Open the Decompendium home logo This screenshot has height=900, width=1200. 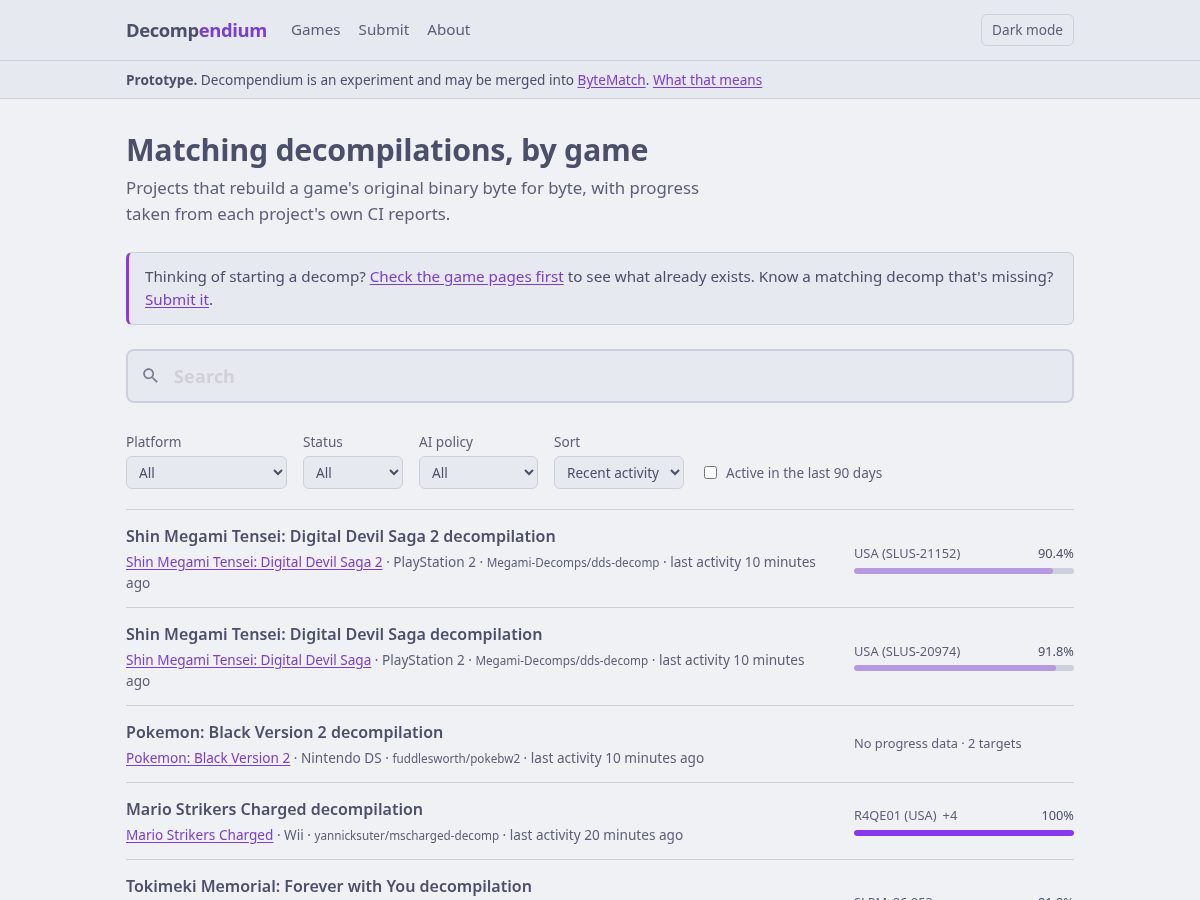click(196, 30)
